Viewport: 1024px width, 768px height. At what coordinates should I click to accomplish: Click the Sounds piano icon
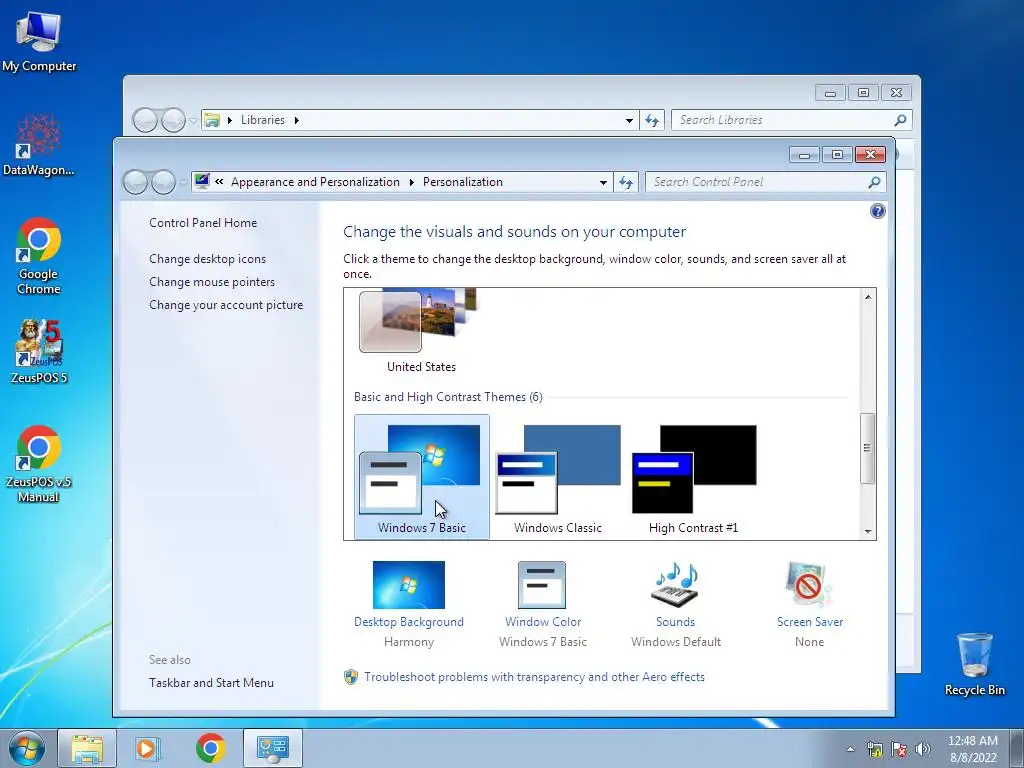point(675,585)
